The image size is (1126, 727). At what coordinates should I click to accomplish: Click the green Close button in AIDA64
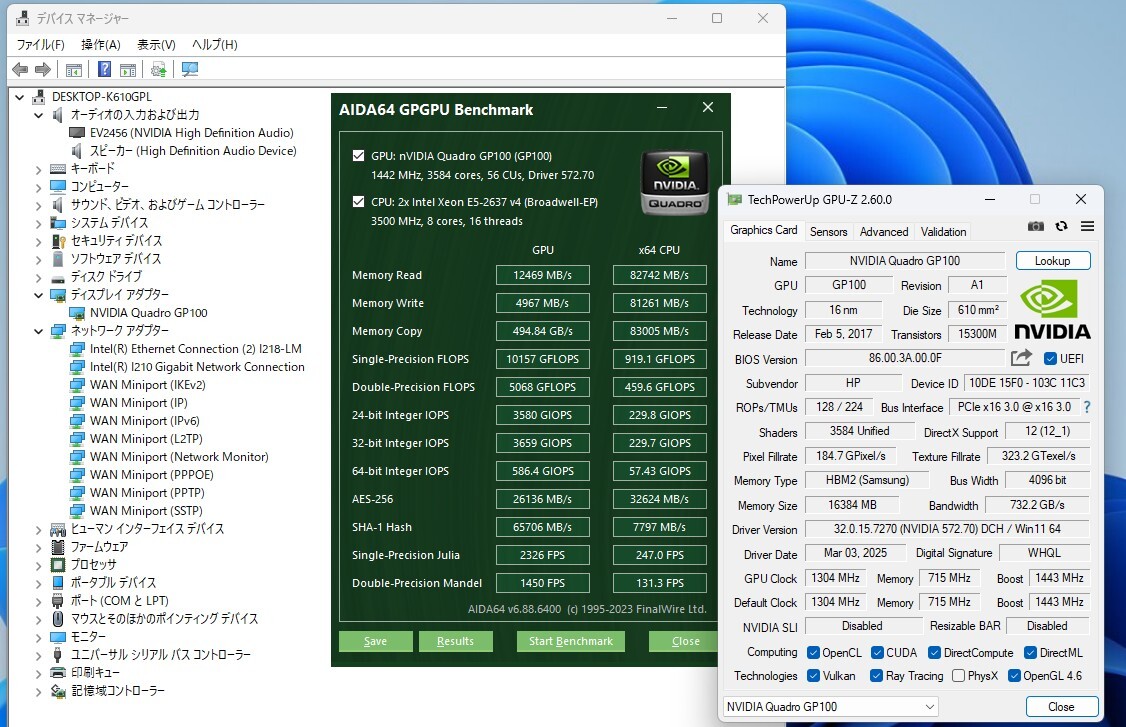685,641
